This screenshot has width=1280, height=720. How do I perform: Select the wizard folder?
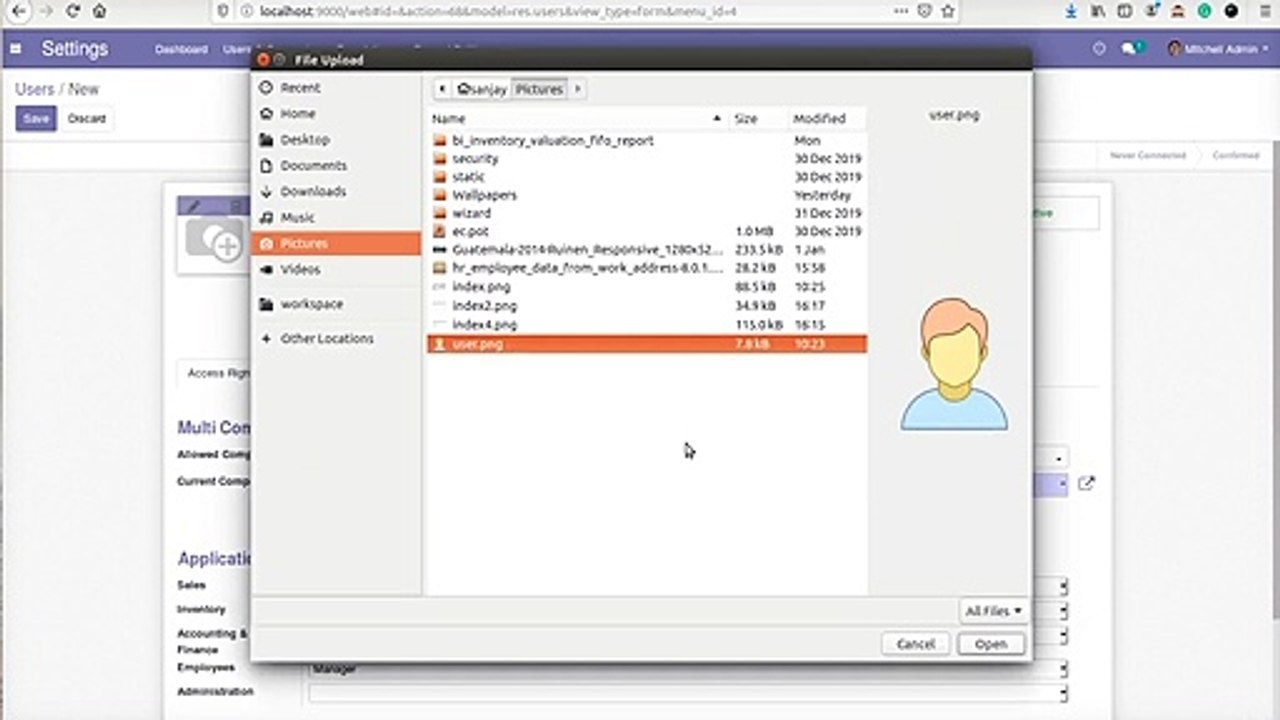[647, 213]
